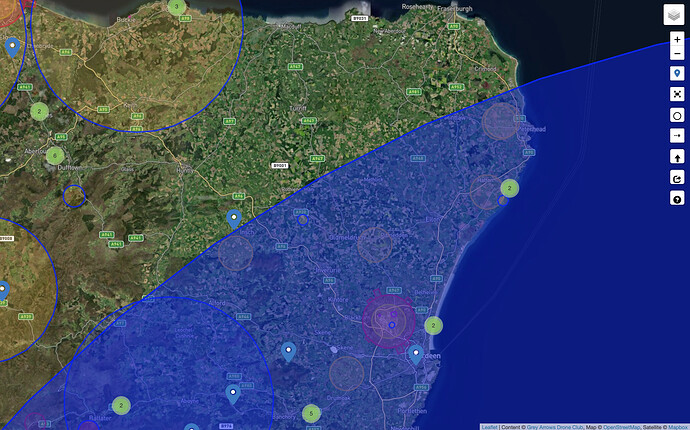Click the blue pin west of Skene

[x=288, y=352]
